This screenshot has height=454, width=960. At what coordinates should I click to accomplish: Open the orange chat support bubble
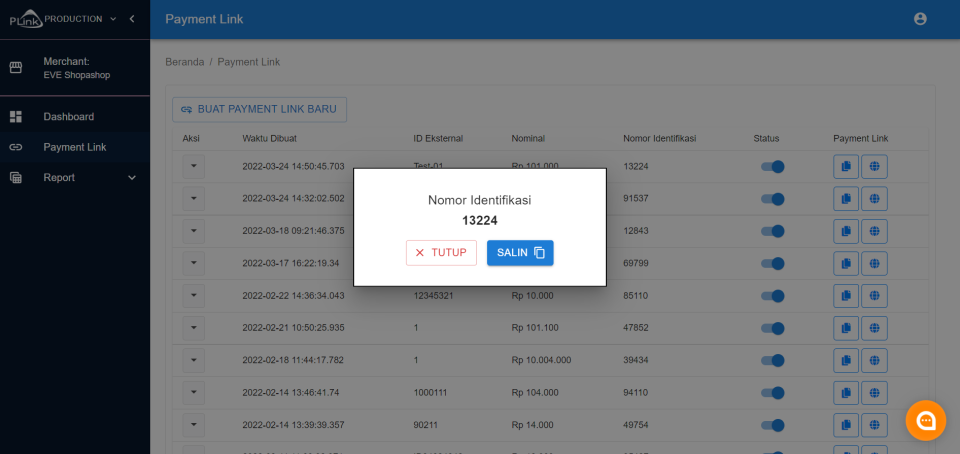tap(926, 420)
